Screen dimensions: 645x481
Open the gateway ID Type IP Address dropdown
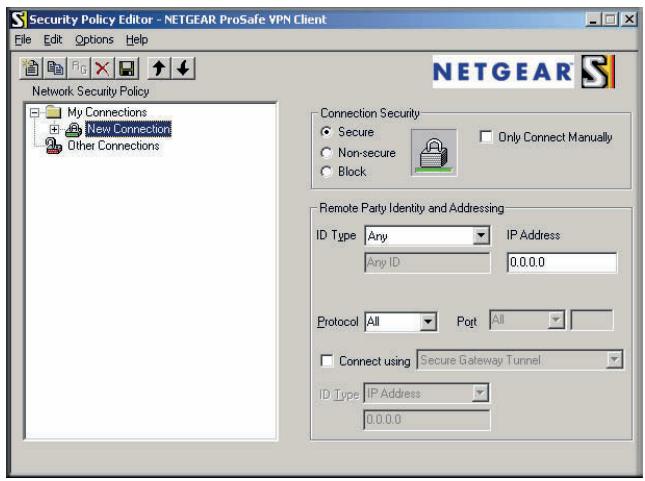coord(480,393)
